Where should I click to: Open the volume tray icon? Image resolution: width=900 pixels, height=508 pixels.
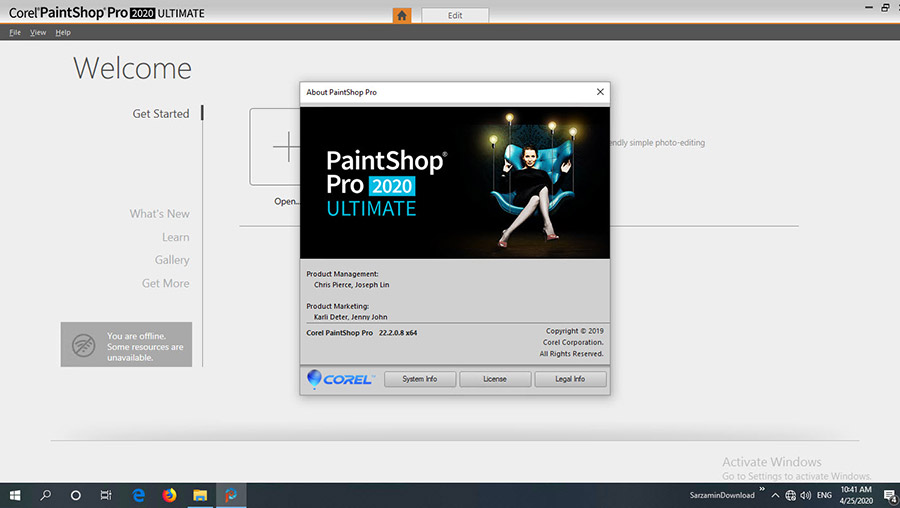point(806,495)
